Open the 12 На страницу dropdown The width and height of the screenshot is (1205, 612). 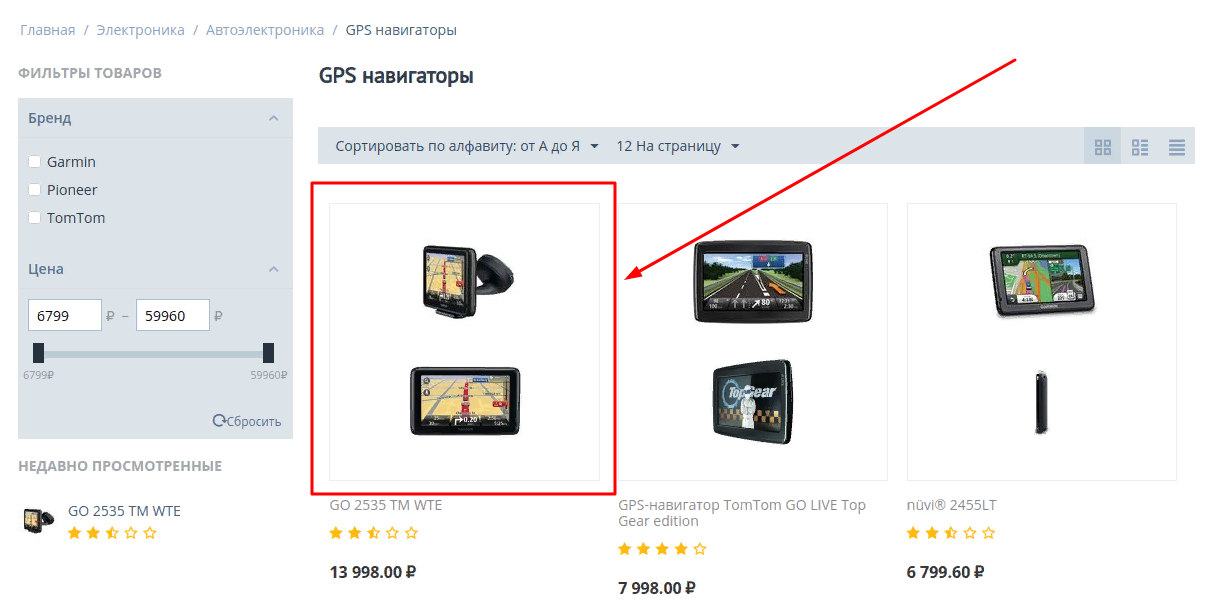678,146
